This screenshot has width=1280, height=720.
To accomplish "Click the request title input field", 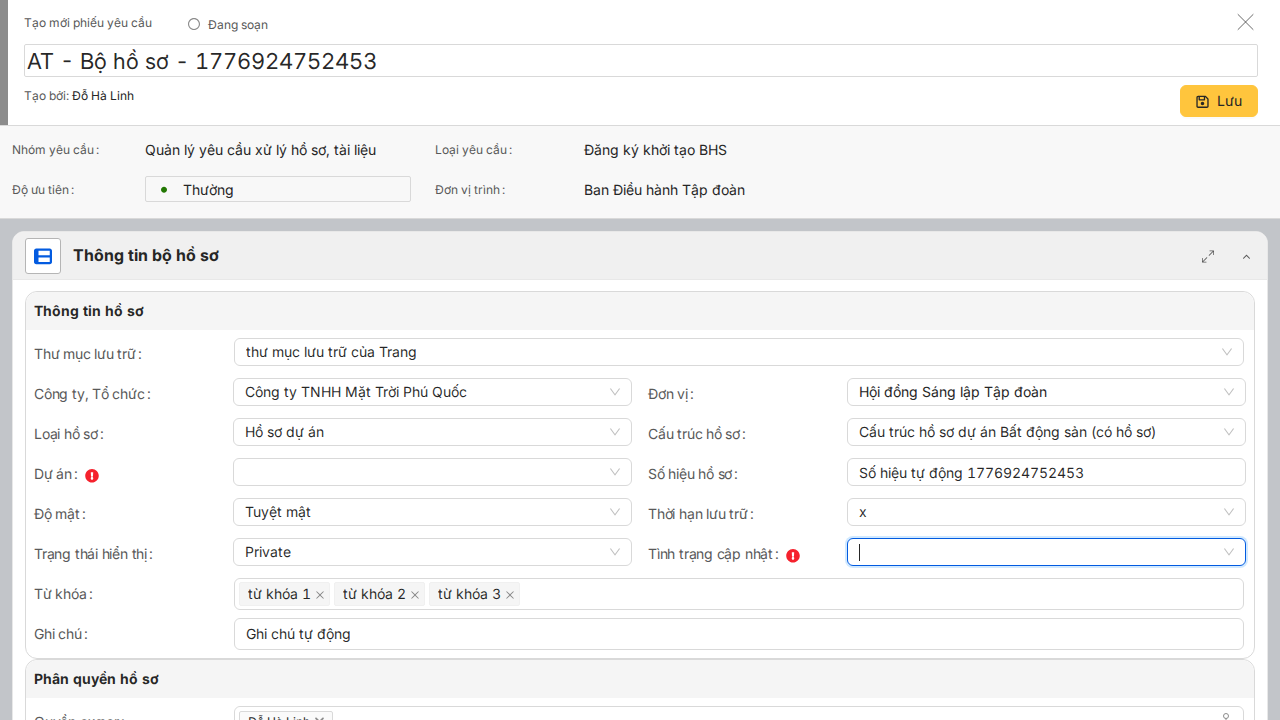I will [x=640, y=61].
